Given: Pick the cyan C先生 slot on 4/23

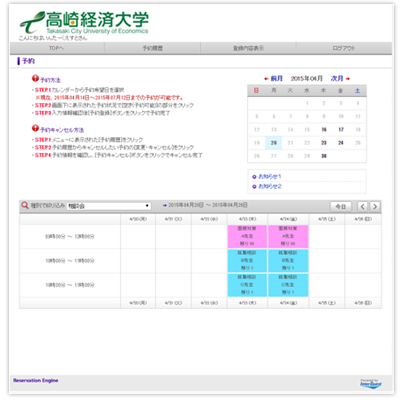Looking at the screenshot, I should pyautogui.click(x=247, y=285).
